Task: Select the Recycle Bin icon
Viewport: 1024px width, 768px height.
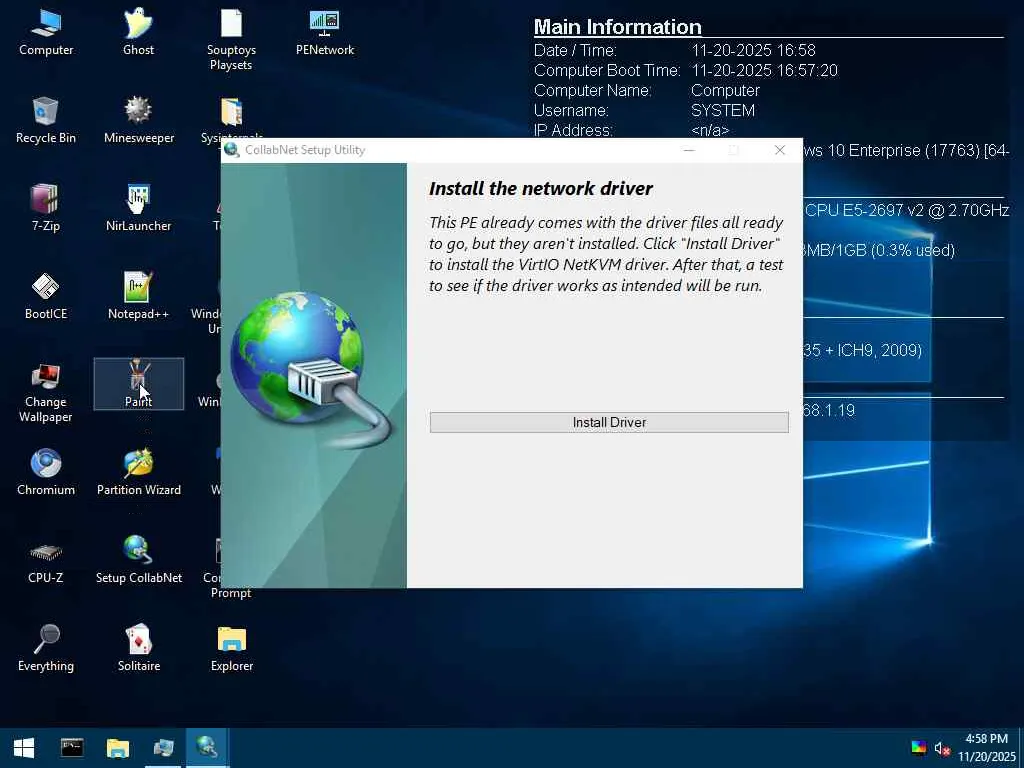Action: (46, 121)
